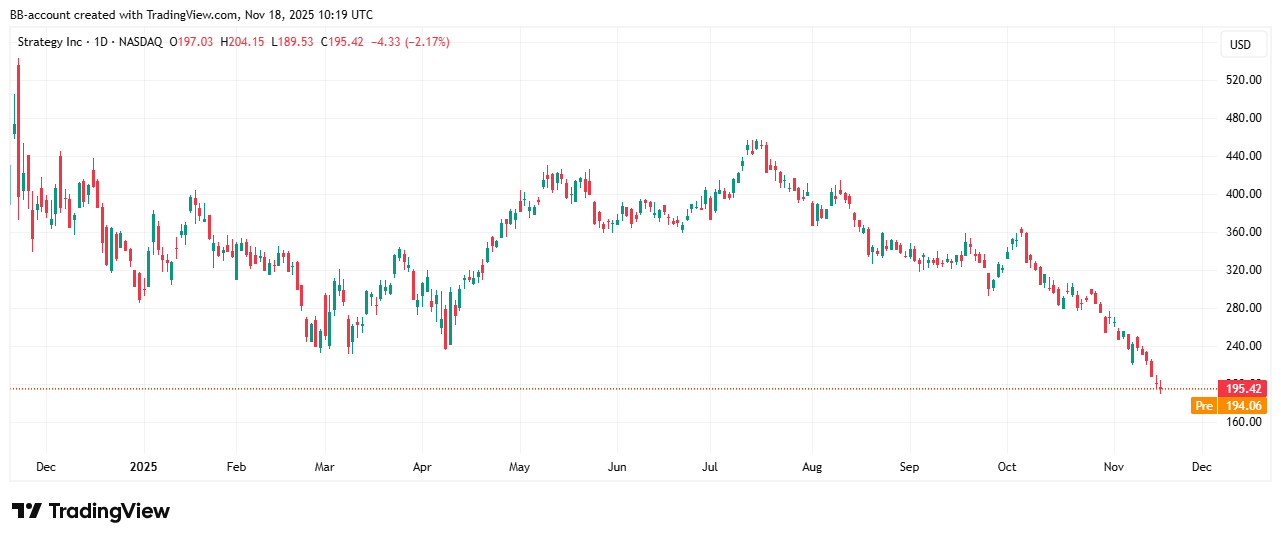Click the High value 204.15 in legend
This screenshot has width=1281, height=541.
tap(239, 42)
